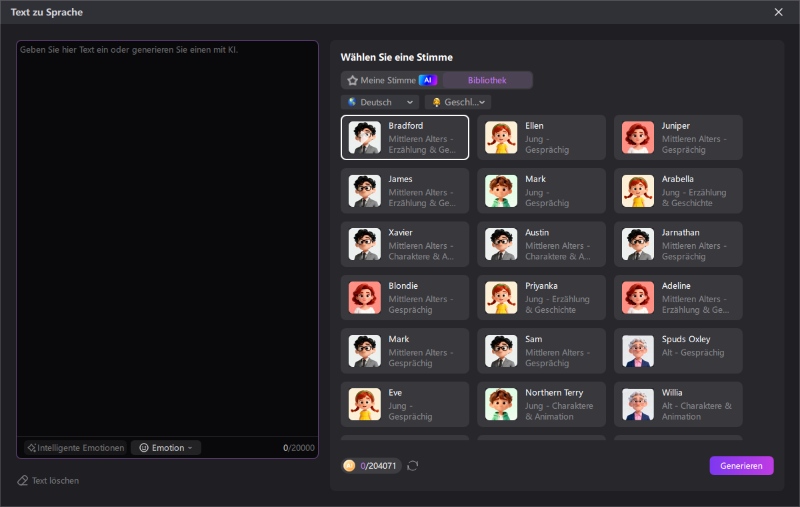Toggle Intelligente Emotionen option
Viewport: 800px width, 507px height.
click(76, 448)
